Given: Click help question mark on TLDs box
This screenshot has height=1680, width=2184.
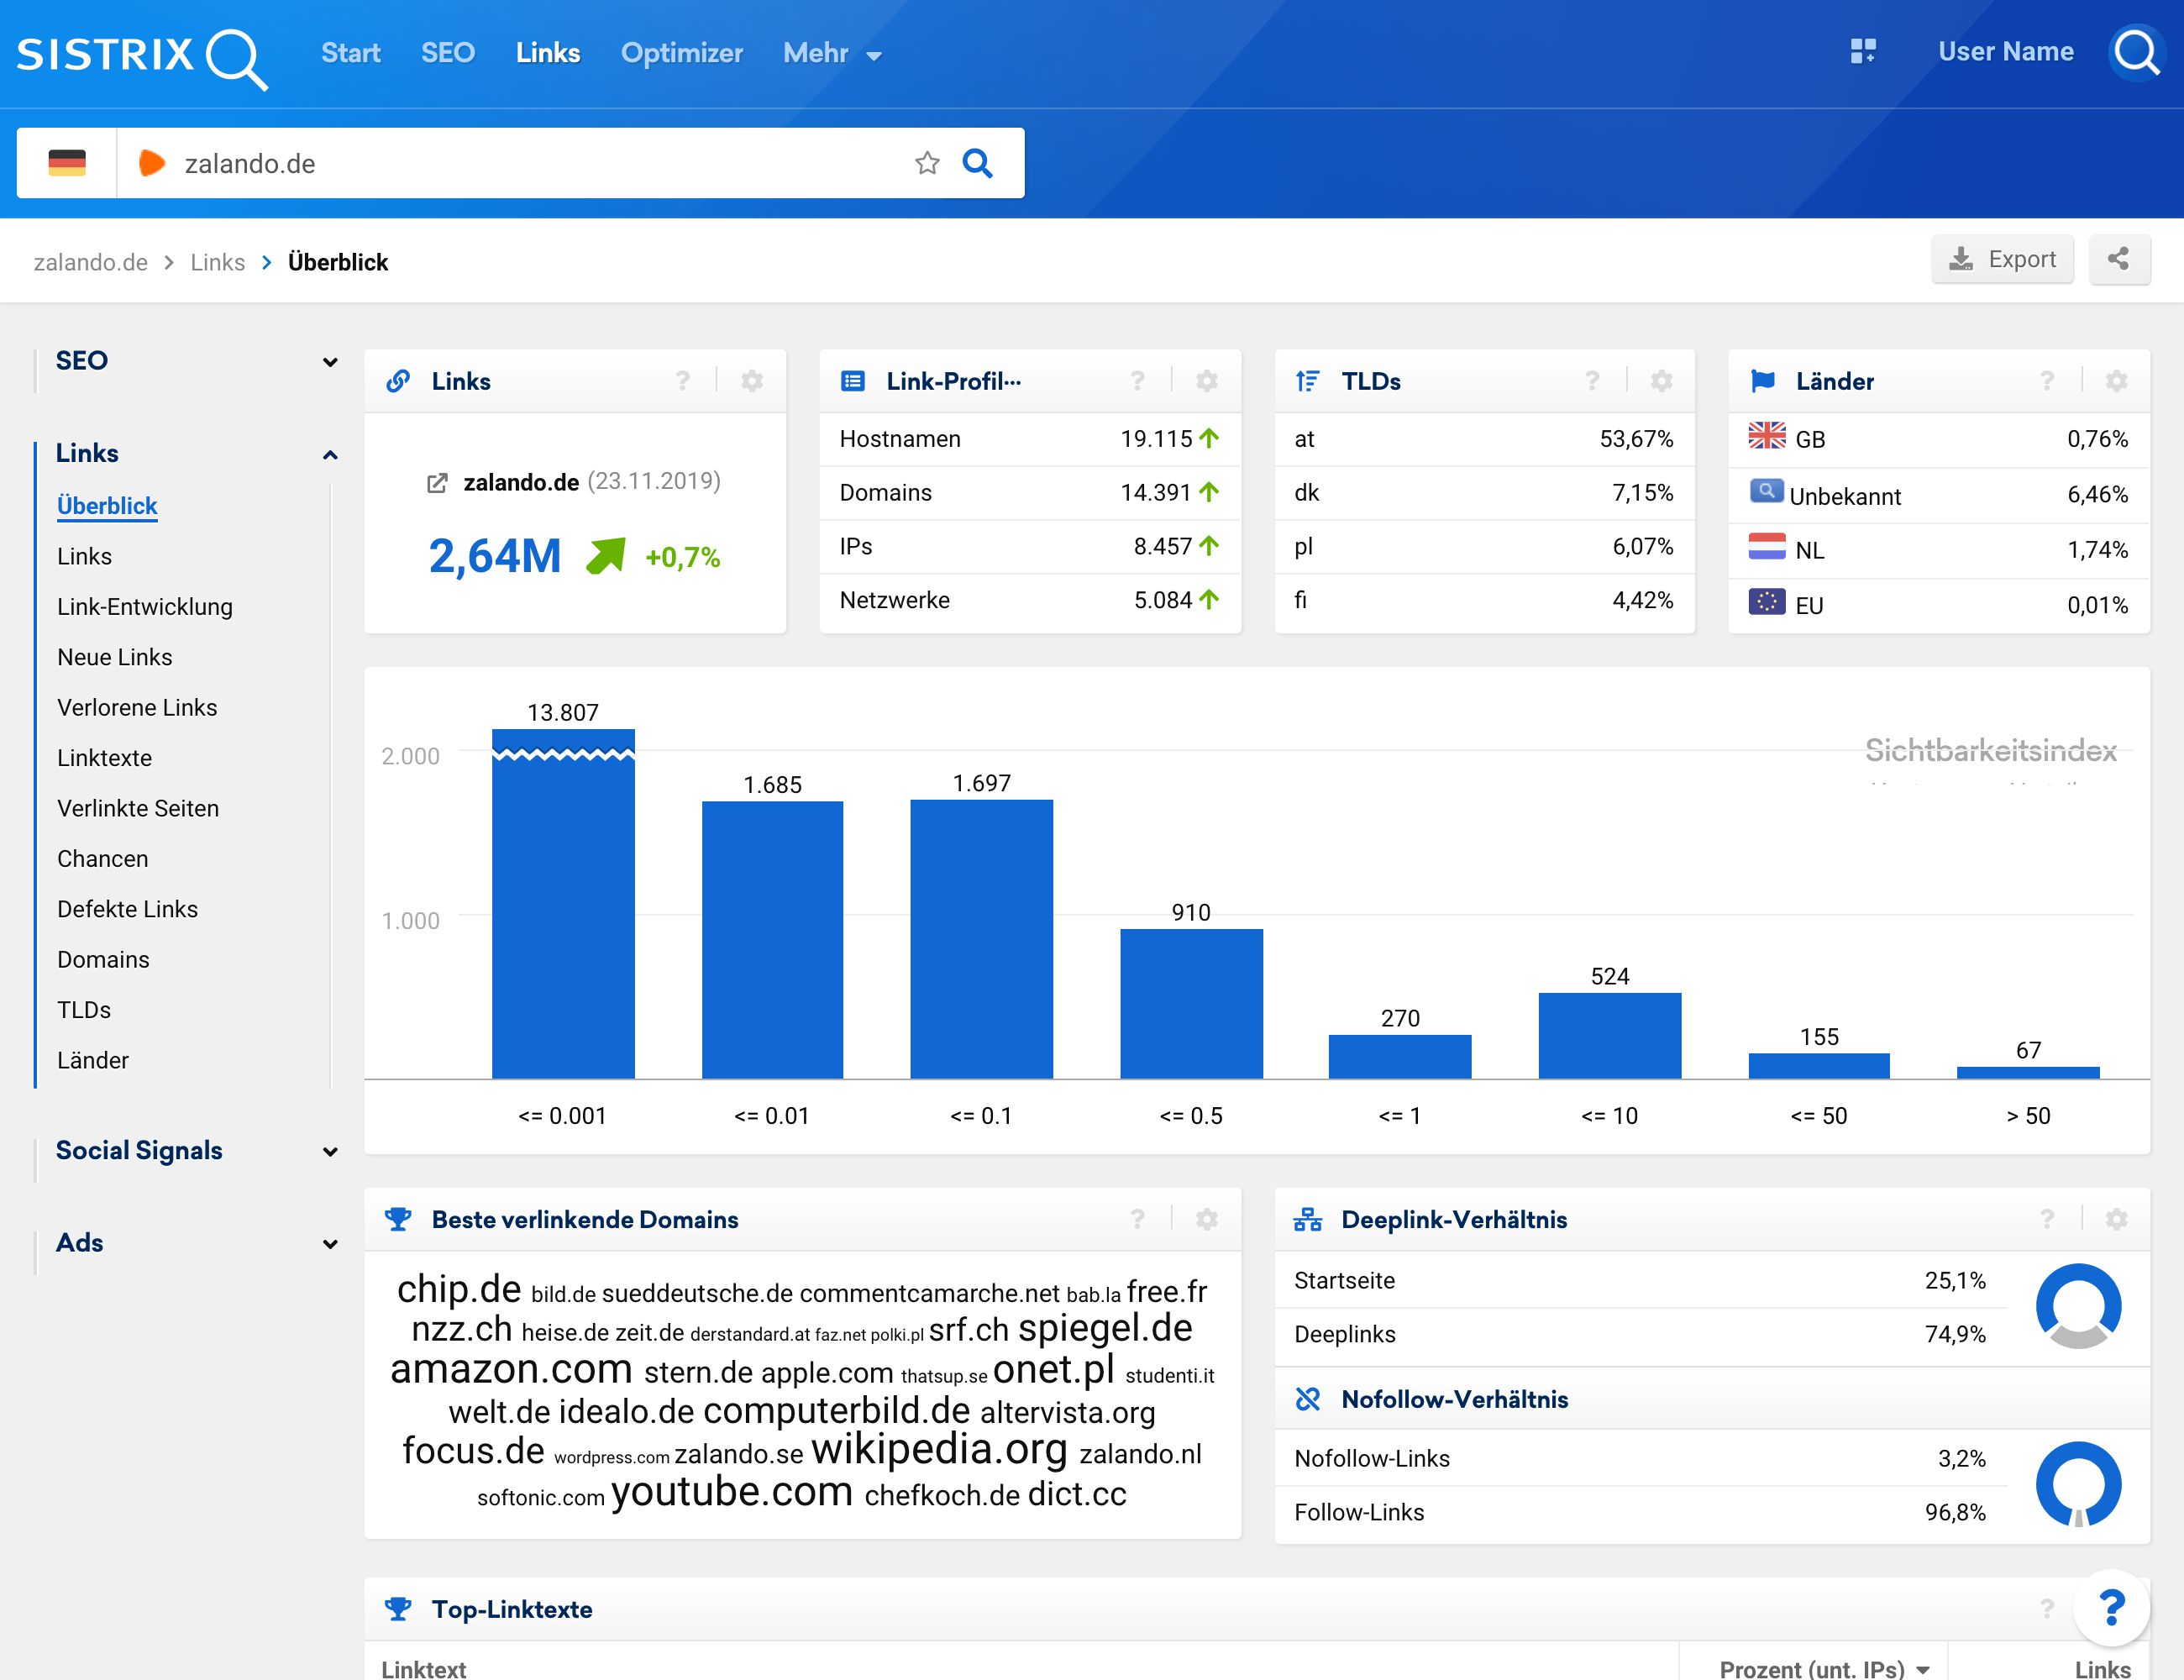Looking at the screenshot, I should point(1592,381).
